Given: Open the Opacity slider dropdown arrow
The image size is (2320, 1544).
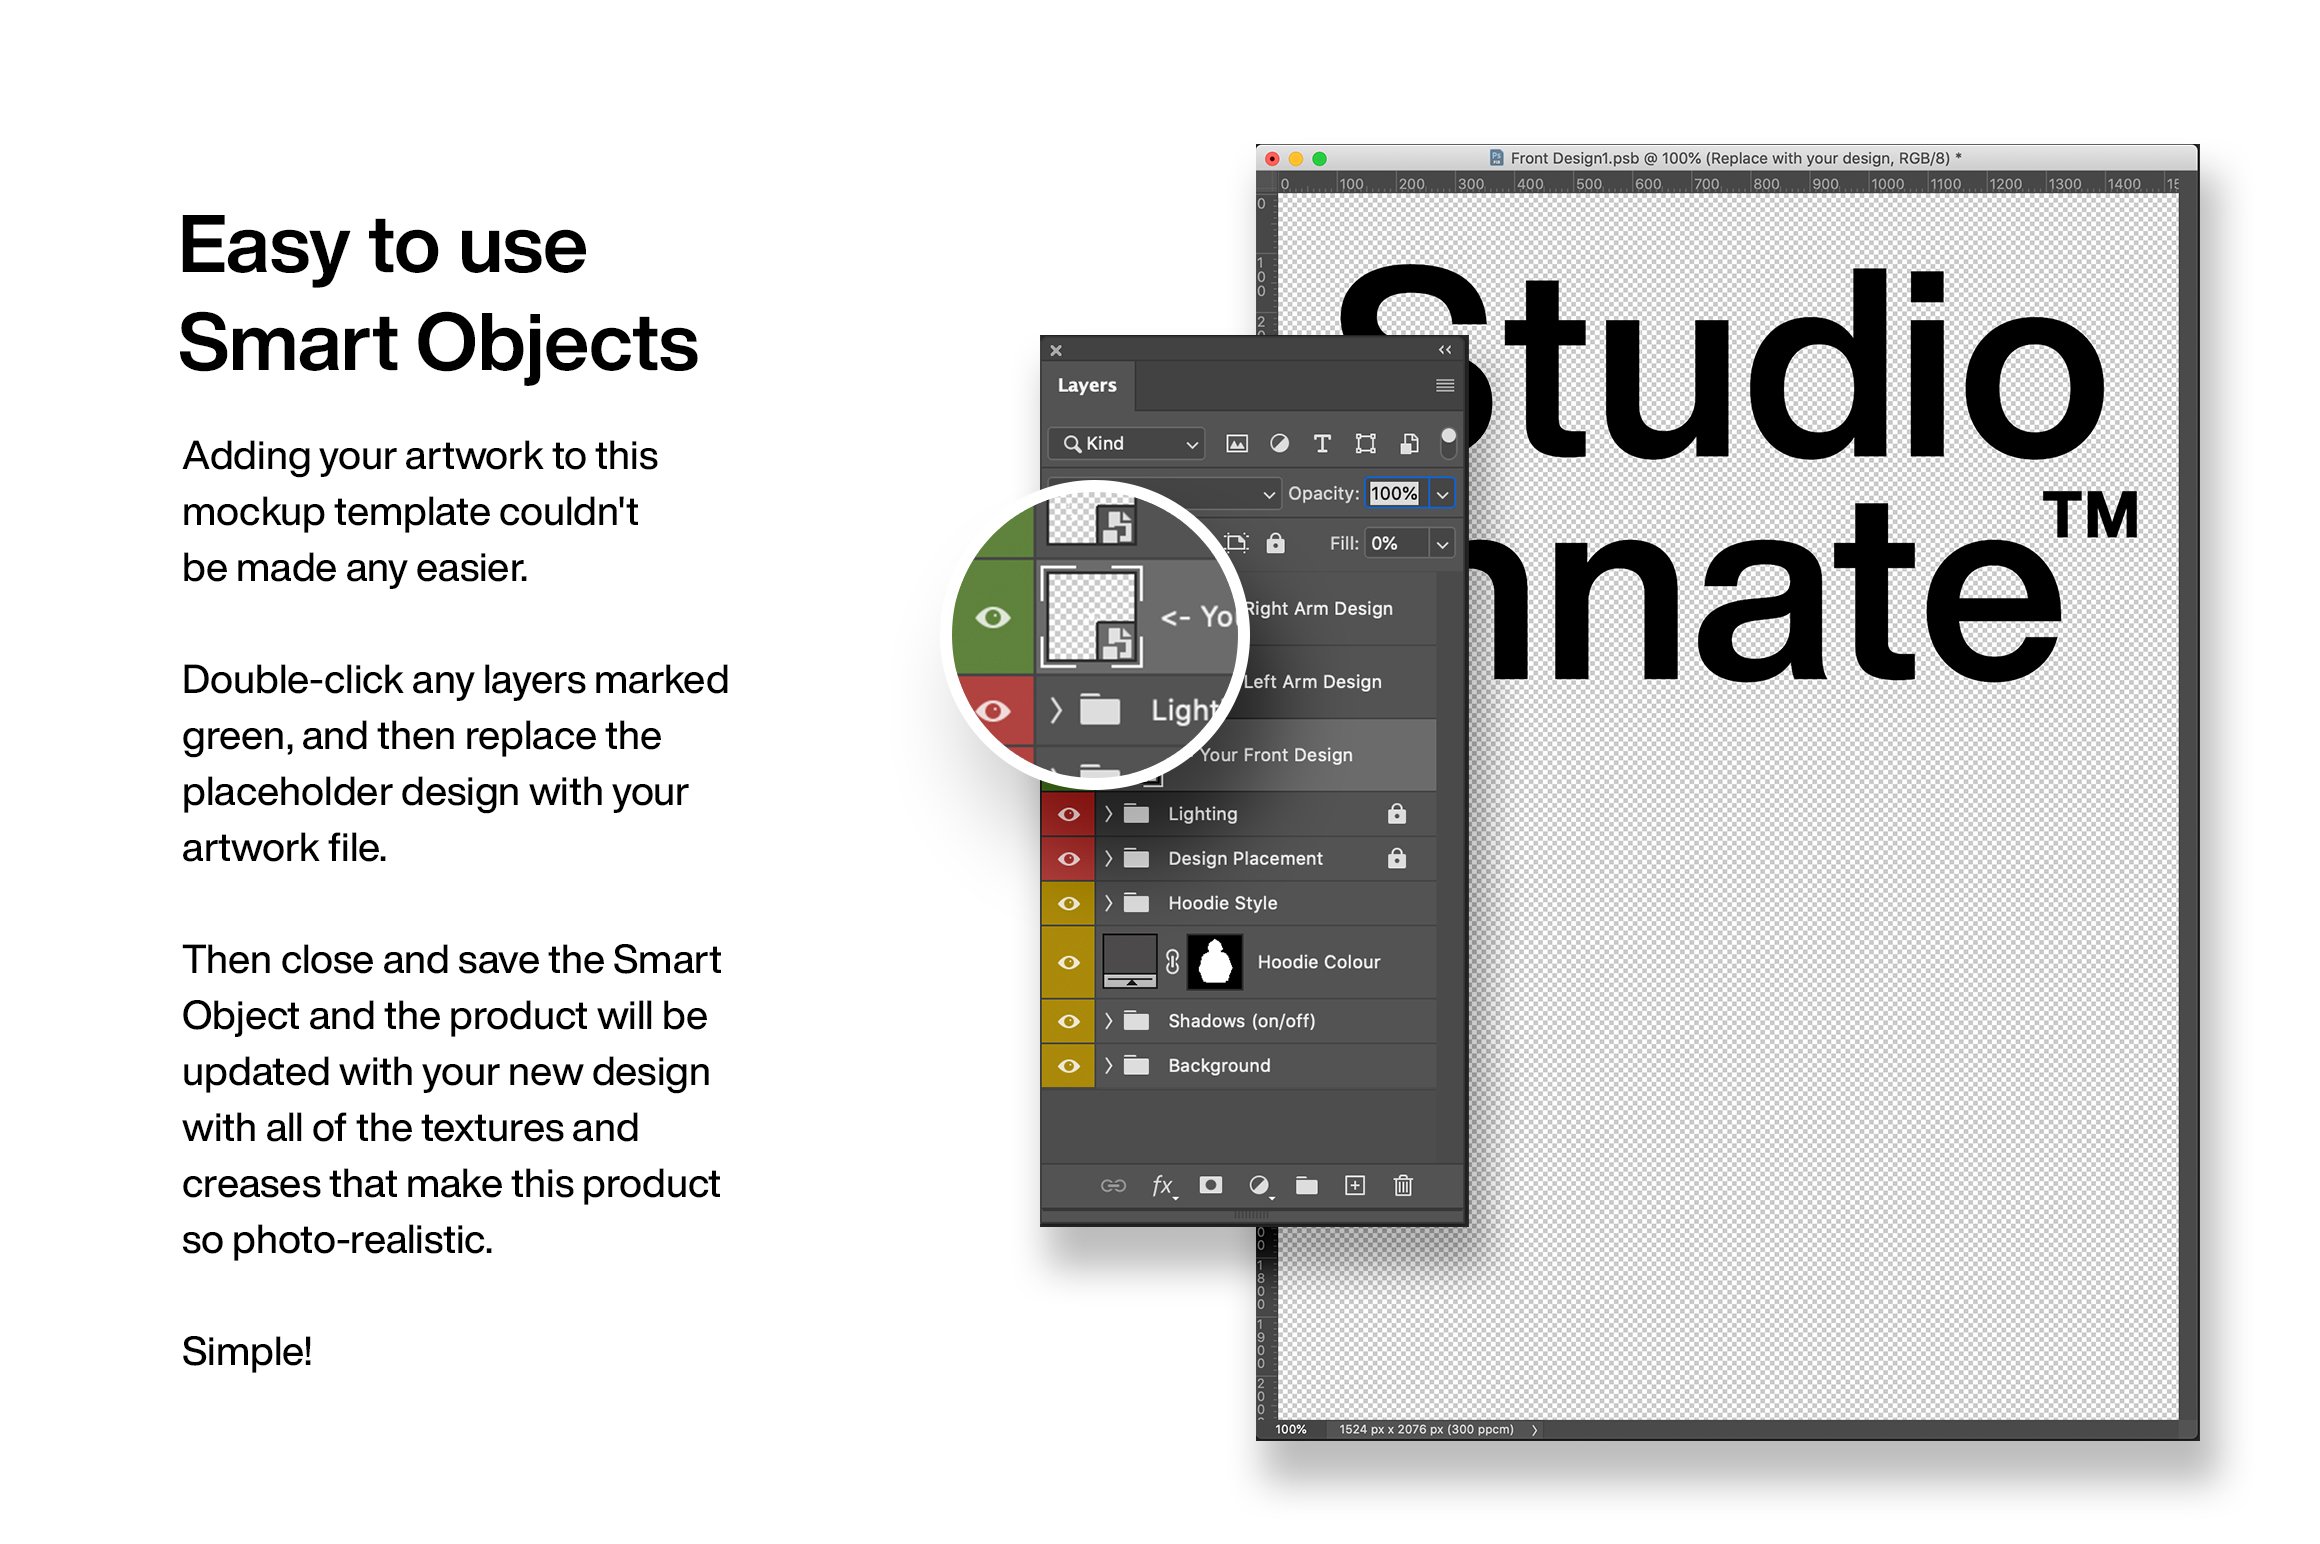Looking at the screenshot, I should click(1442, 494).
